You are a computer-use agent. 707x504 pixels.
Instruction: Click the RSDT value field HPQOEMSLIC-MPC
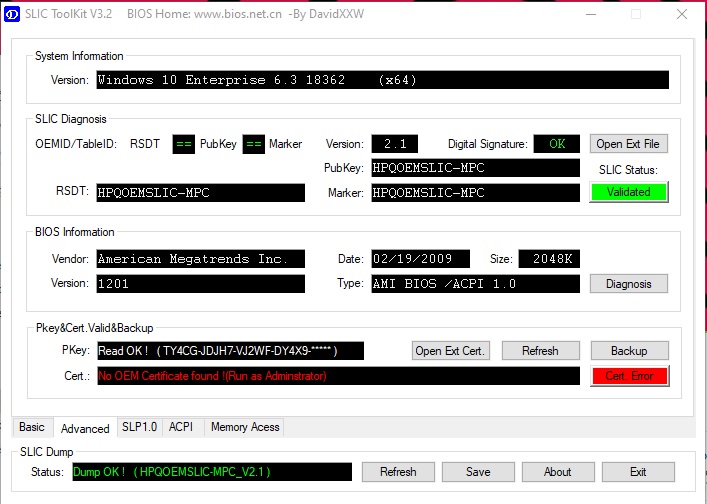[201, 192]
